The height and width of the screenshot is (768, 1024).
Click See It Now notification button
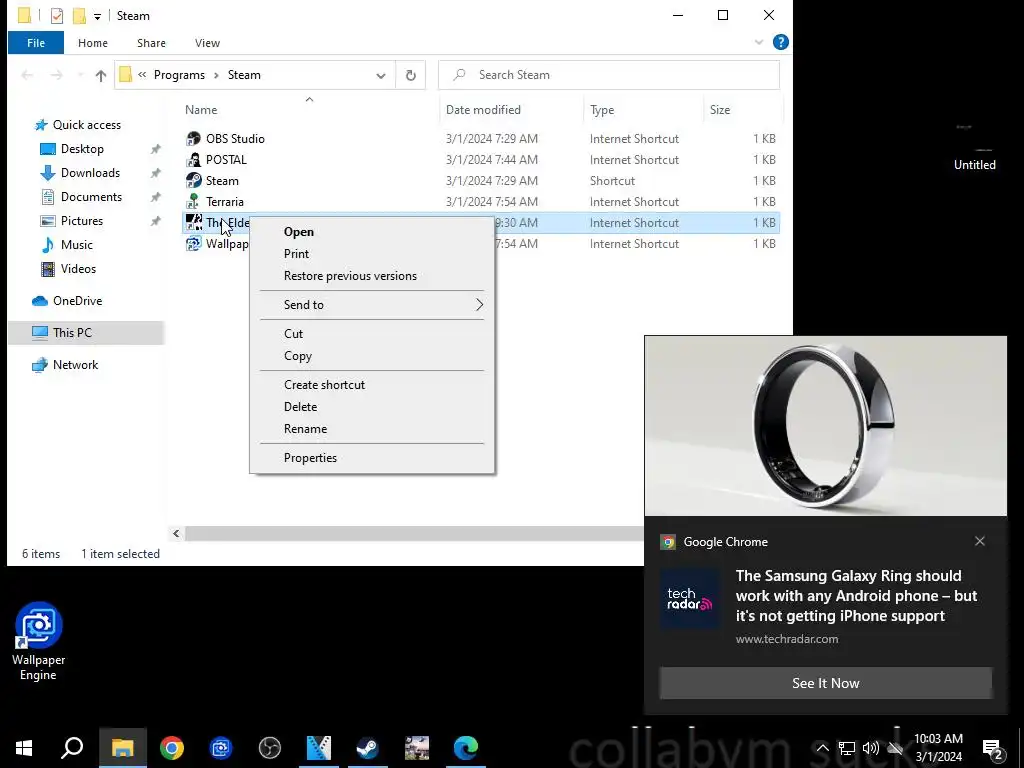click(x=825, y=683)
